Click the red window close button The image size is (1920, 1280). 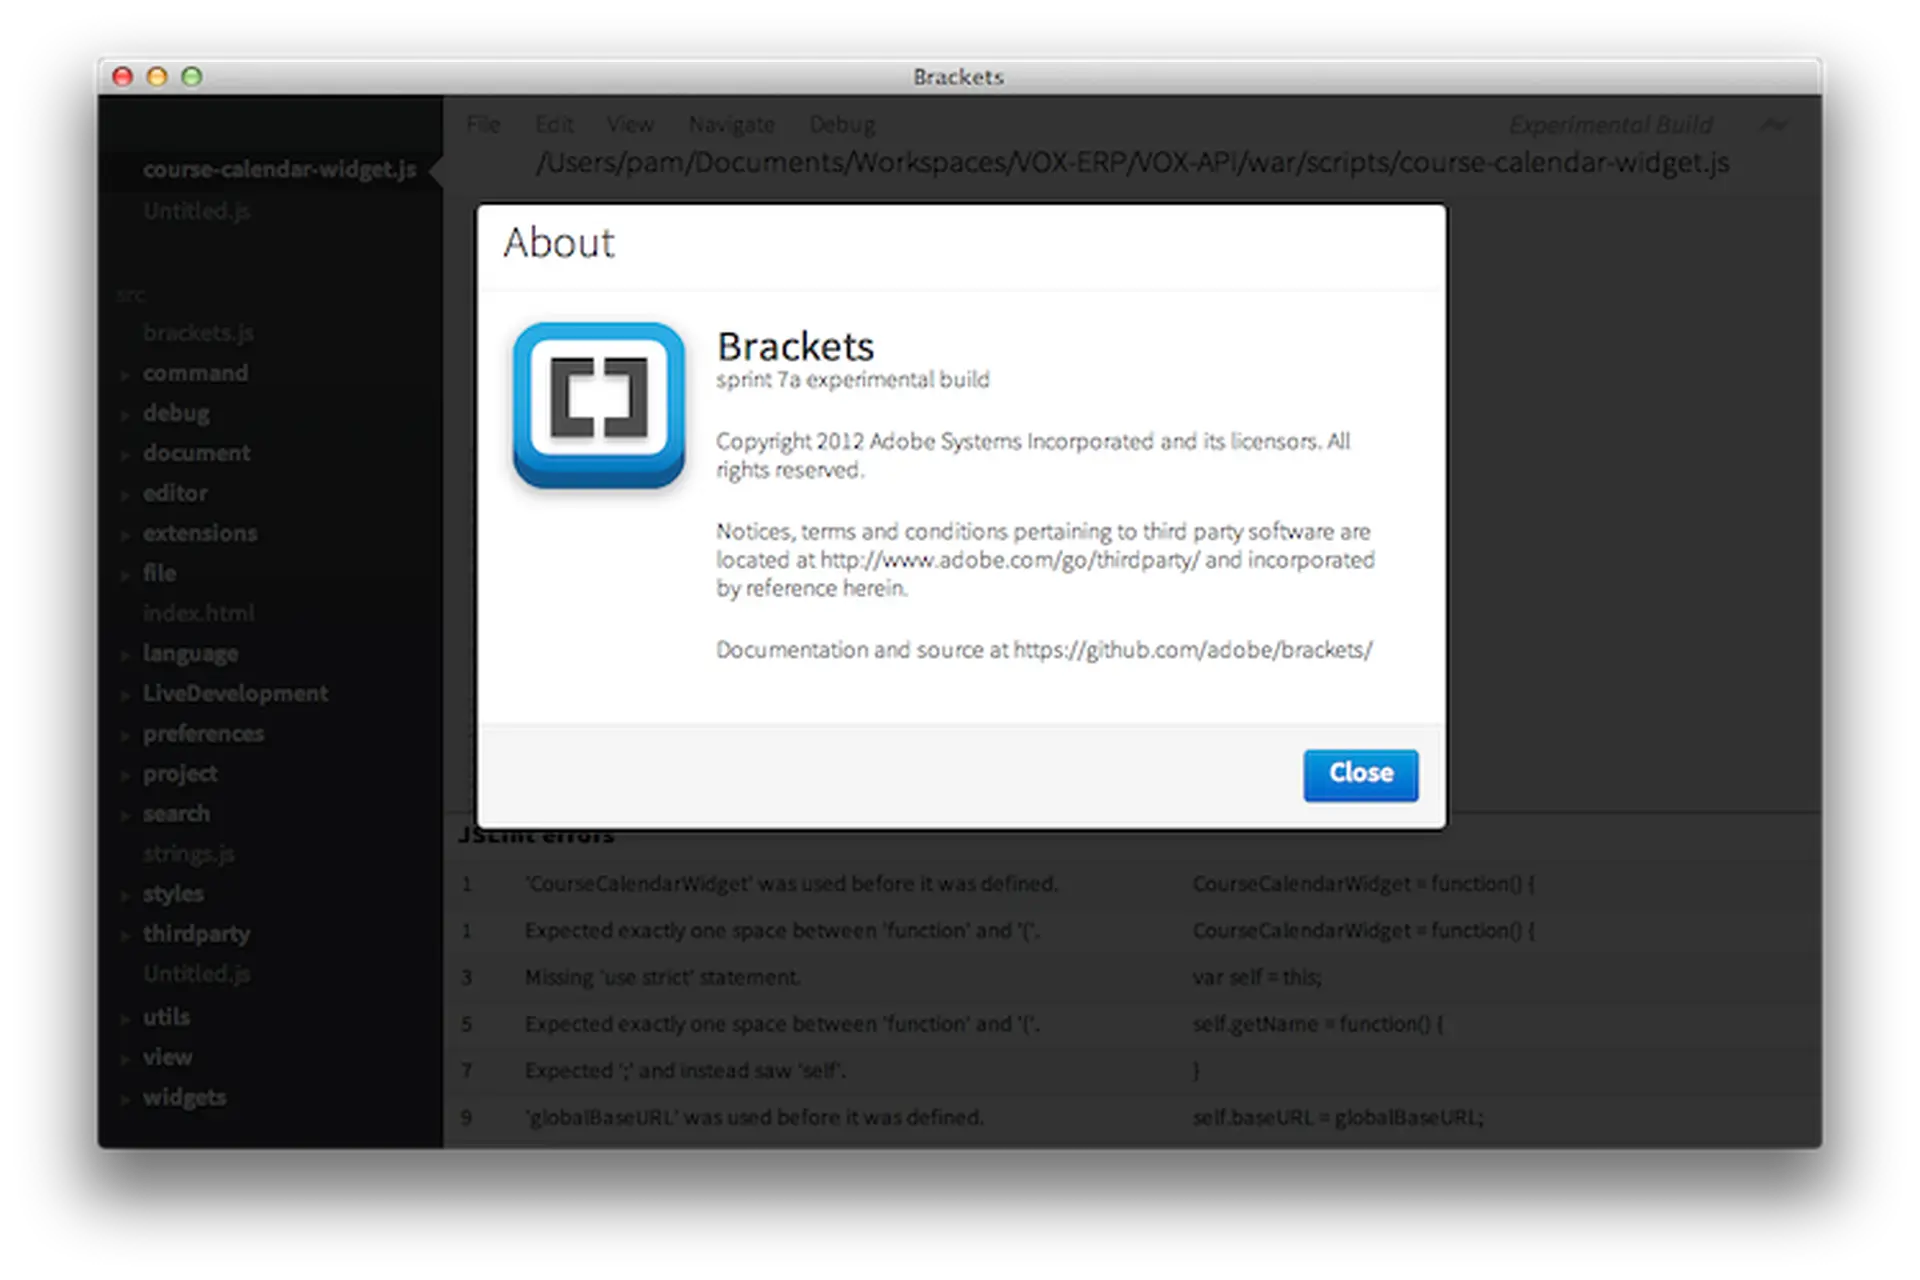tap(123, 77)
